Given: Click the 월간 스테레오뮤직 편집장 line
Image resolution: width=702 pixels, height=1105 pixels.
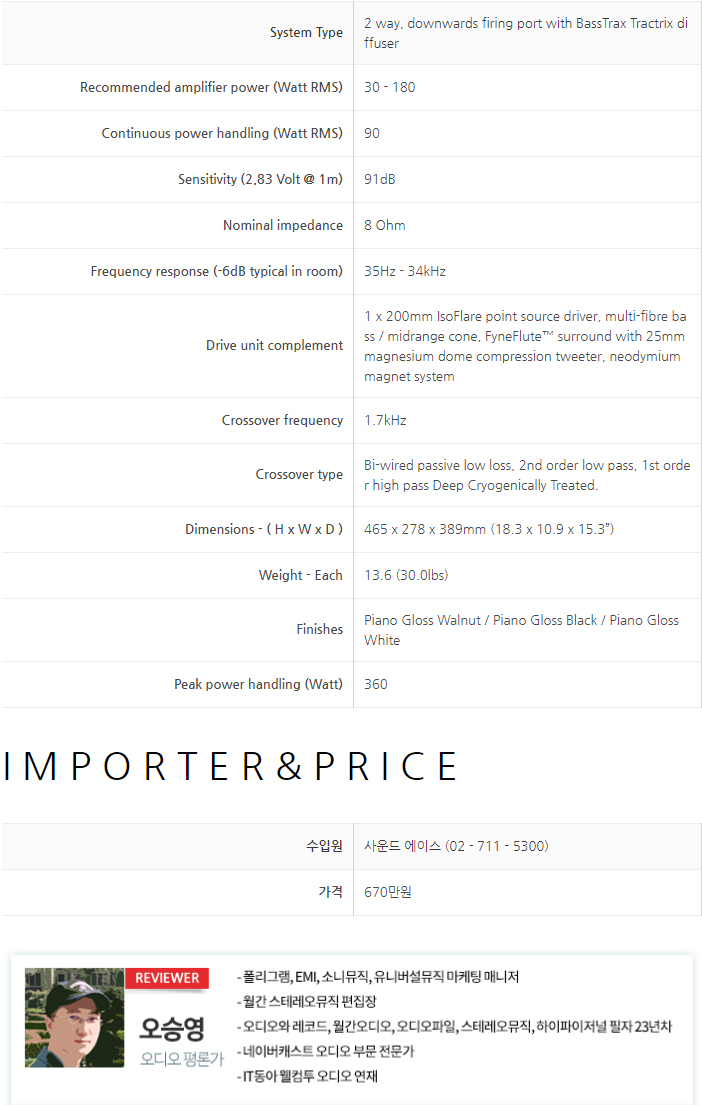Looking at the screenshot, I should [x=307, y=1001].
